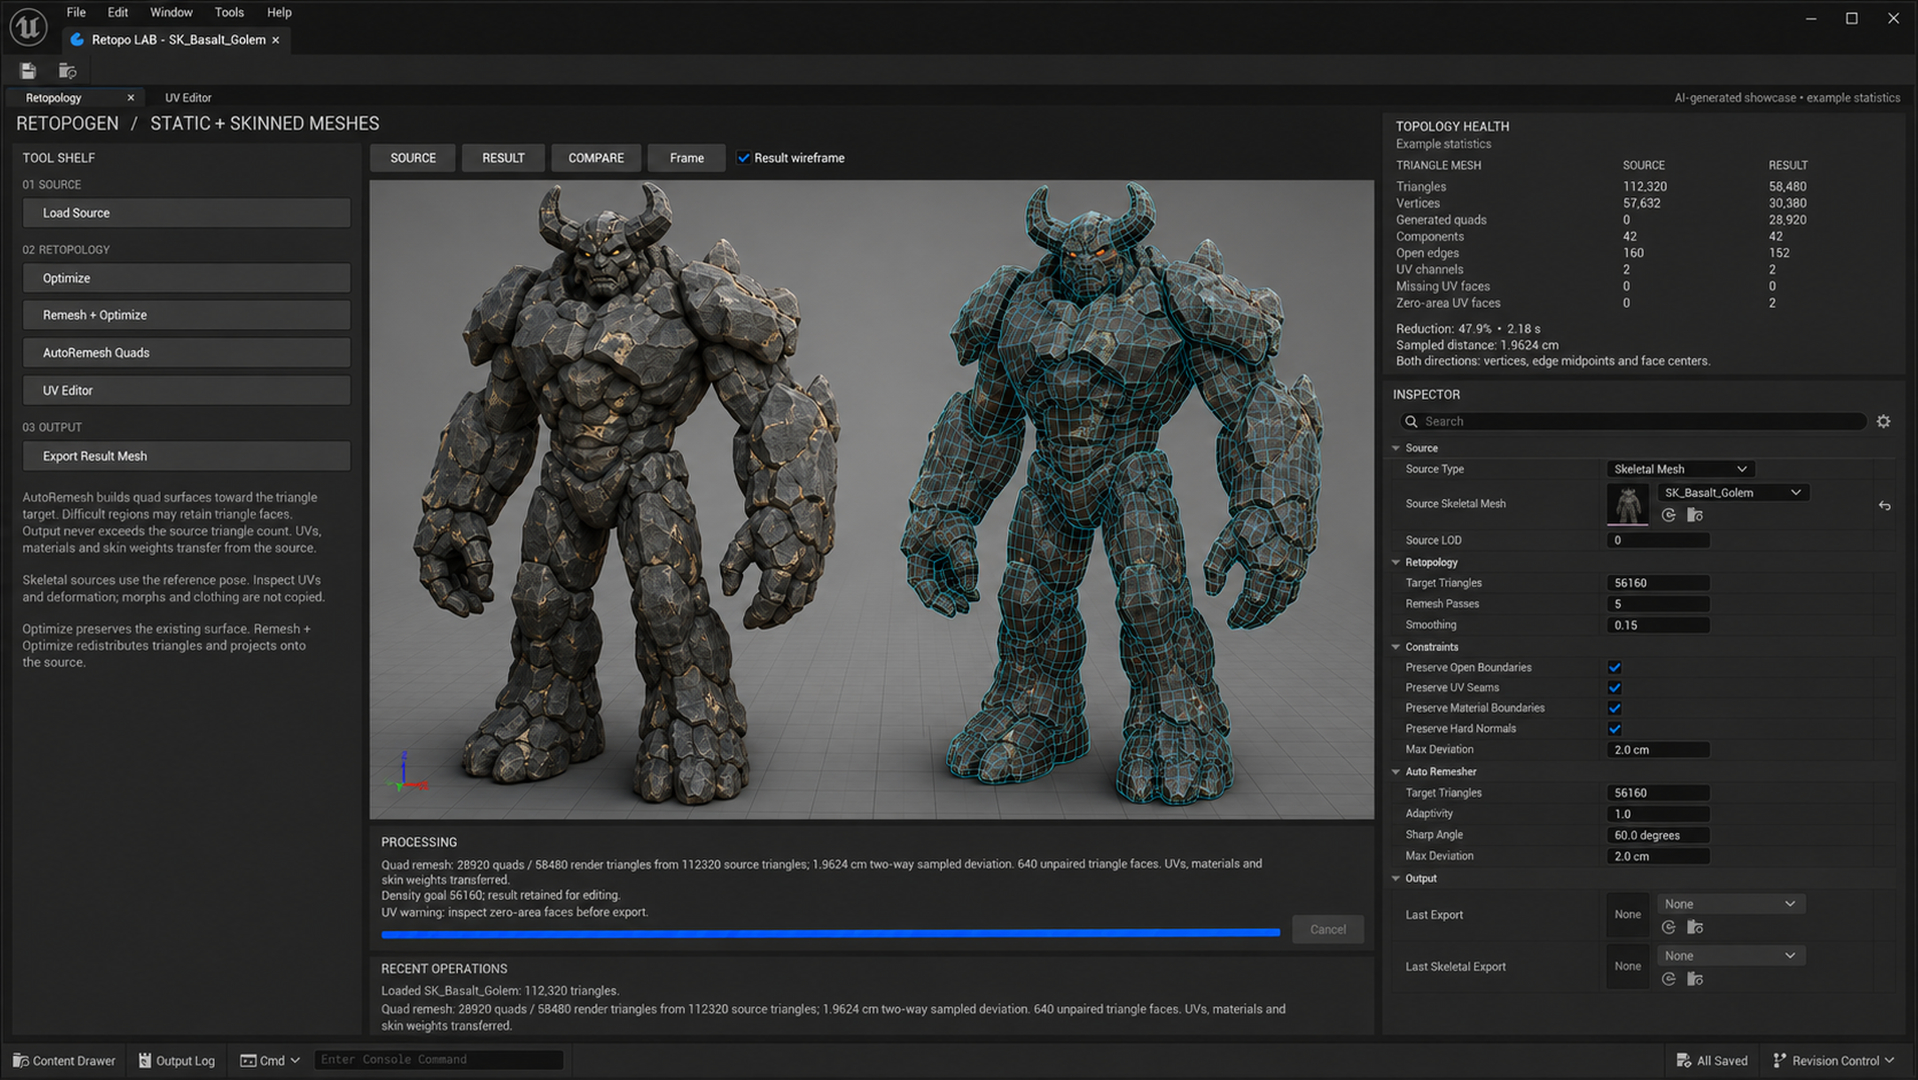Viewport: 1918px width, 1080px height.
Task: Click the Sharp Angle value field
Action: (x=1658, y=835)
